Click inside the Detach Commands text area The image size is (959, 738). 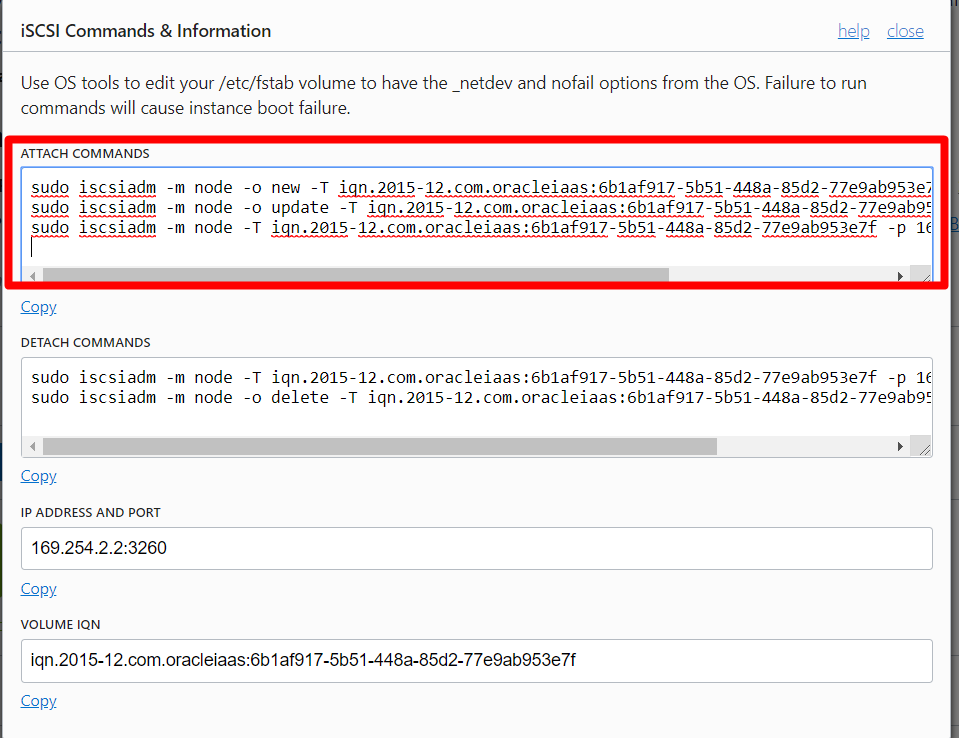coord(476,407)
